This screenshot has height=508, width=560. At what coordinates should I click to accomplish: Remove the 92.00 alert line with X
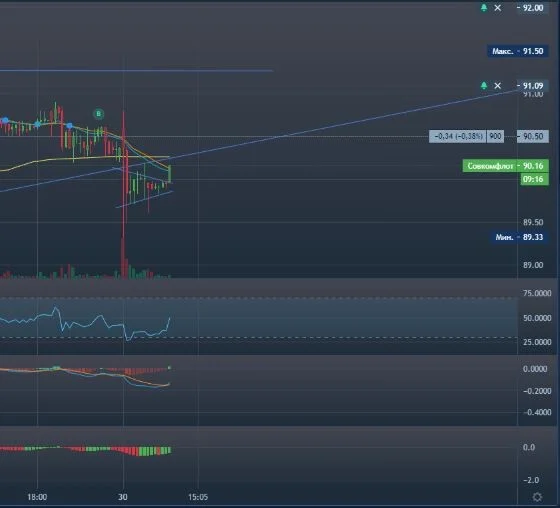(498, 8)
